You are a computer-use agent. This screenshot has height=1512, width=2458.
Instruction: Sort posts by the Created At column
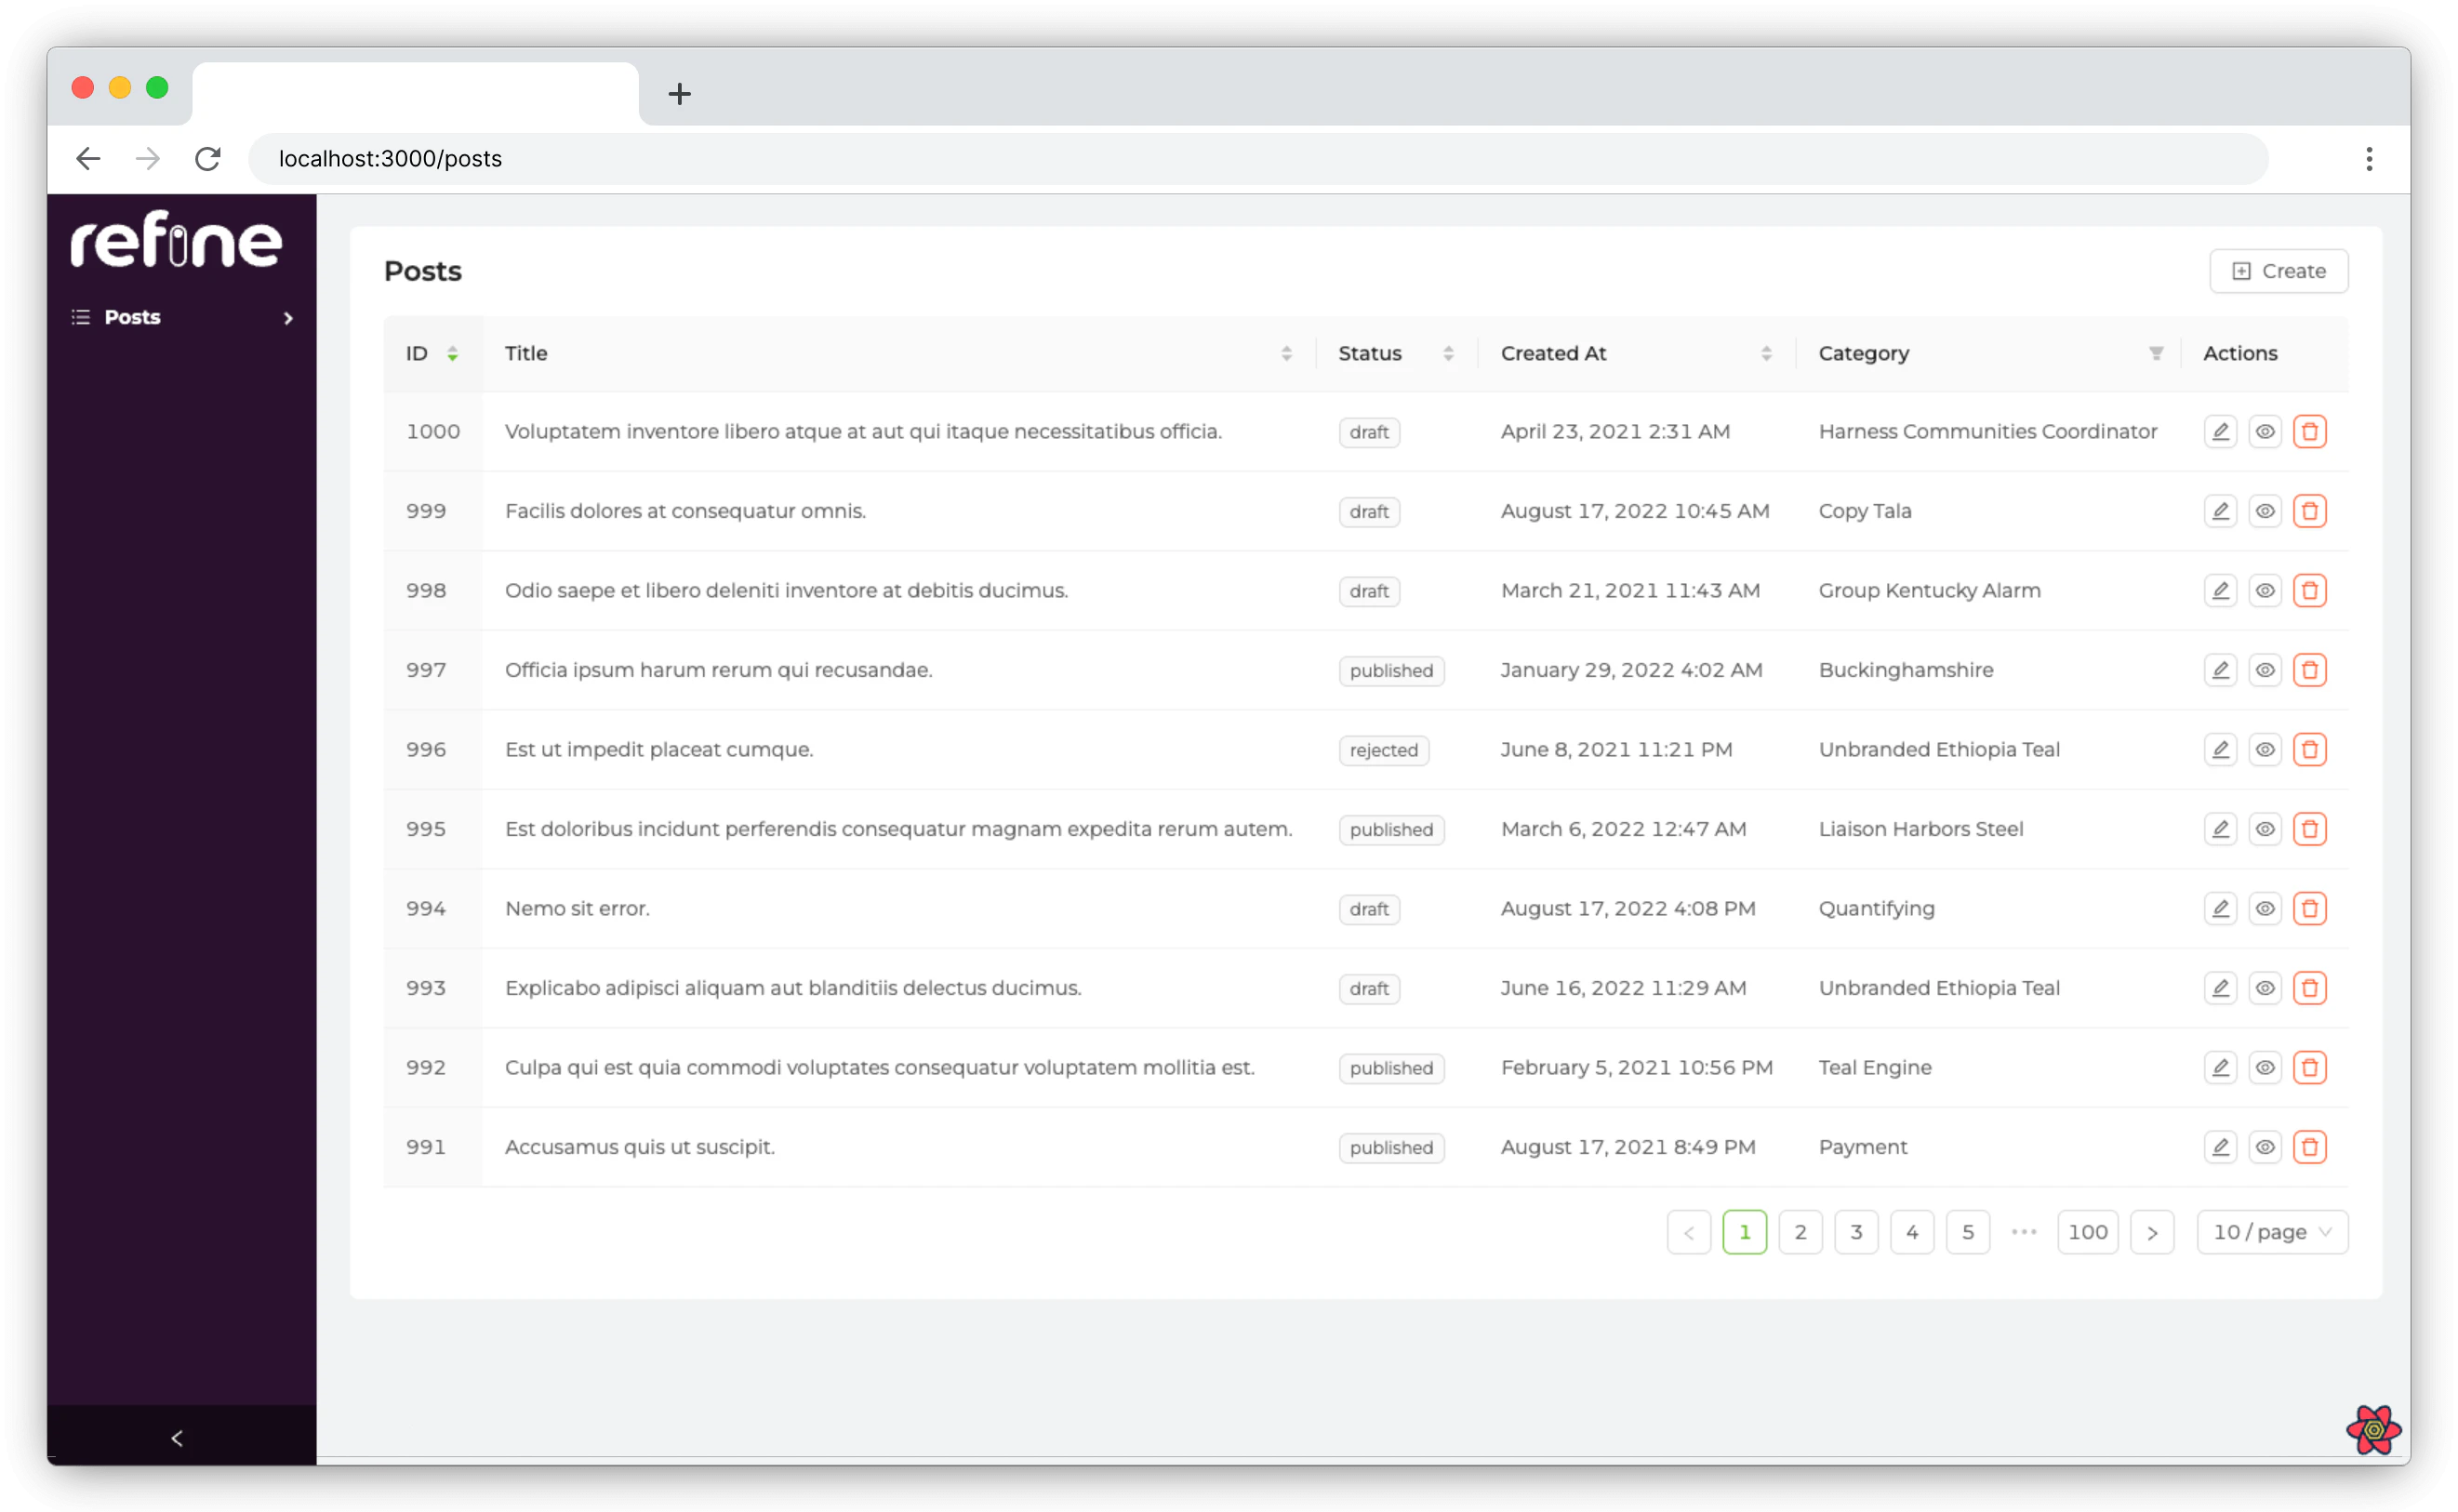click(1767, 352)
